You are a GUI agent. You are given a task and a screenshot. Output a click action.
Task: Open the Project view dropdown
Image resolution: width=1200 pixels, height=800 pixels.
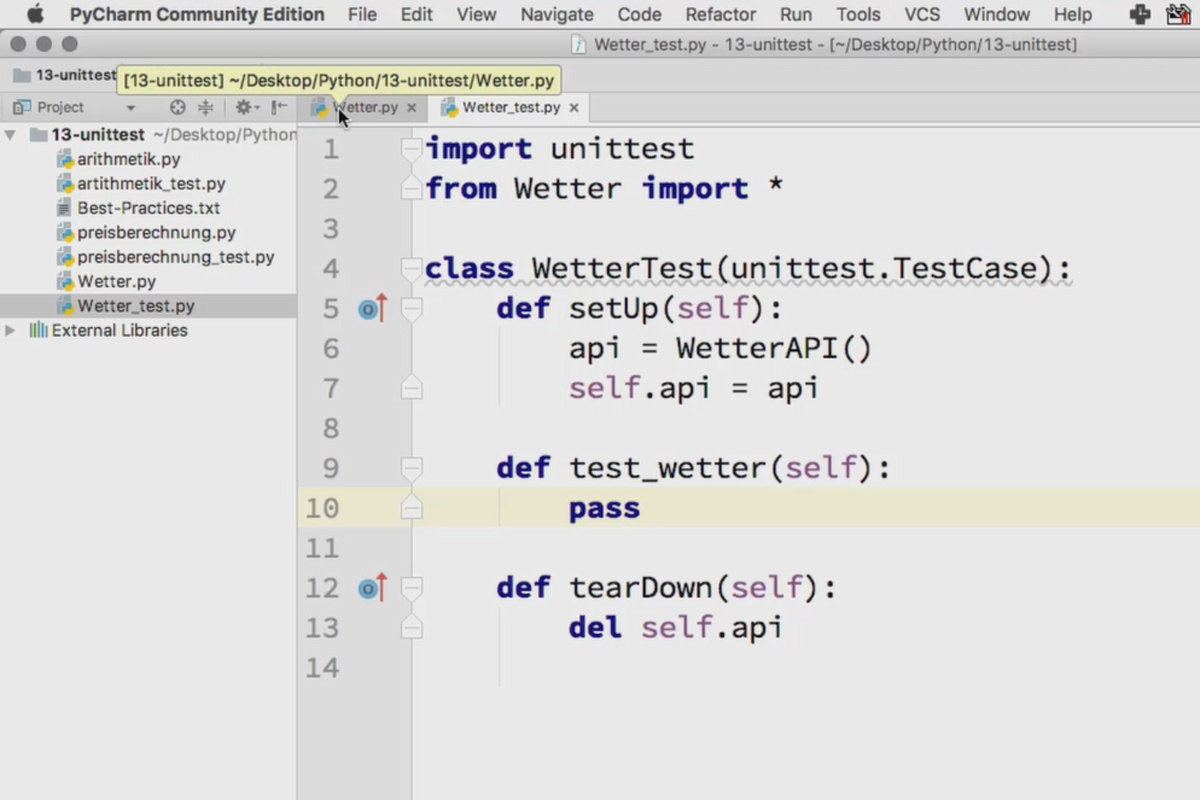pyautogui.click(x=130, y=108)
